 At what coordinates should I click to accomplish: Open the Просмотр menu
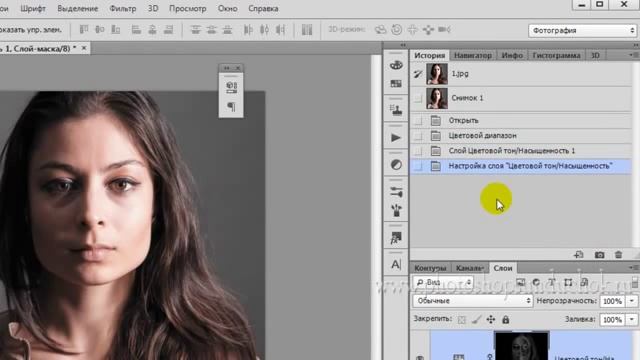click(188, 9)
